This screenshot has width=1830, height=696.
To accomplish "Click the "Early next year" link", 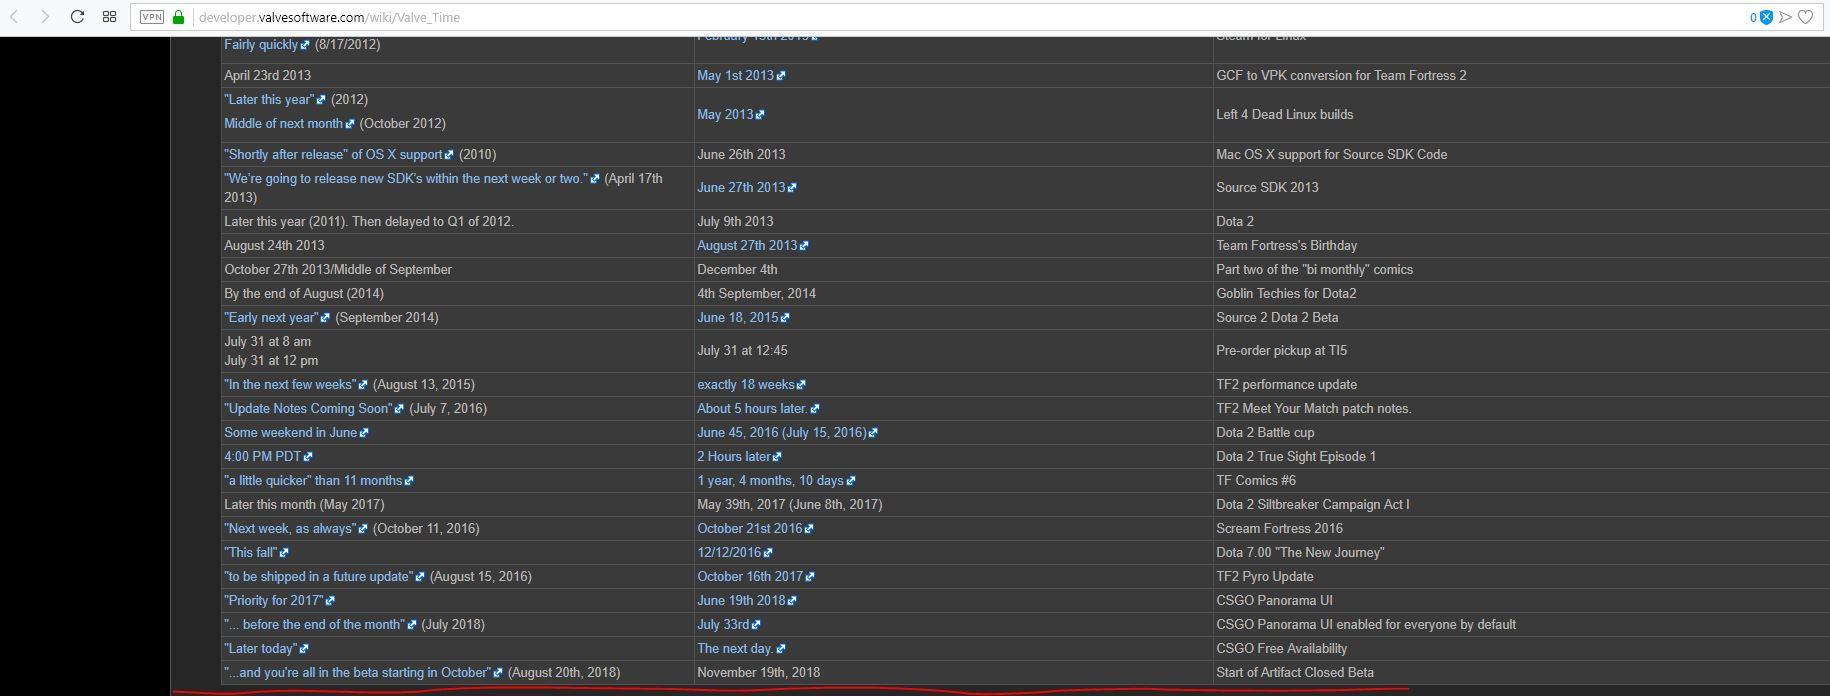I will (271, 318).
